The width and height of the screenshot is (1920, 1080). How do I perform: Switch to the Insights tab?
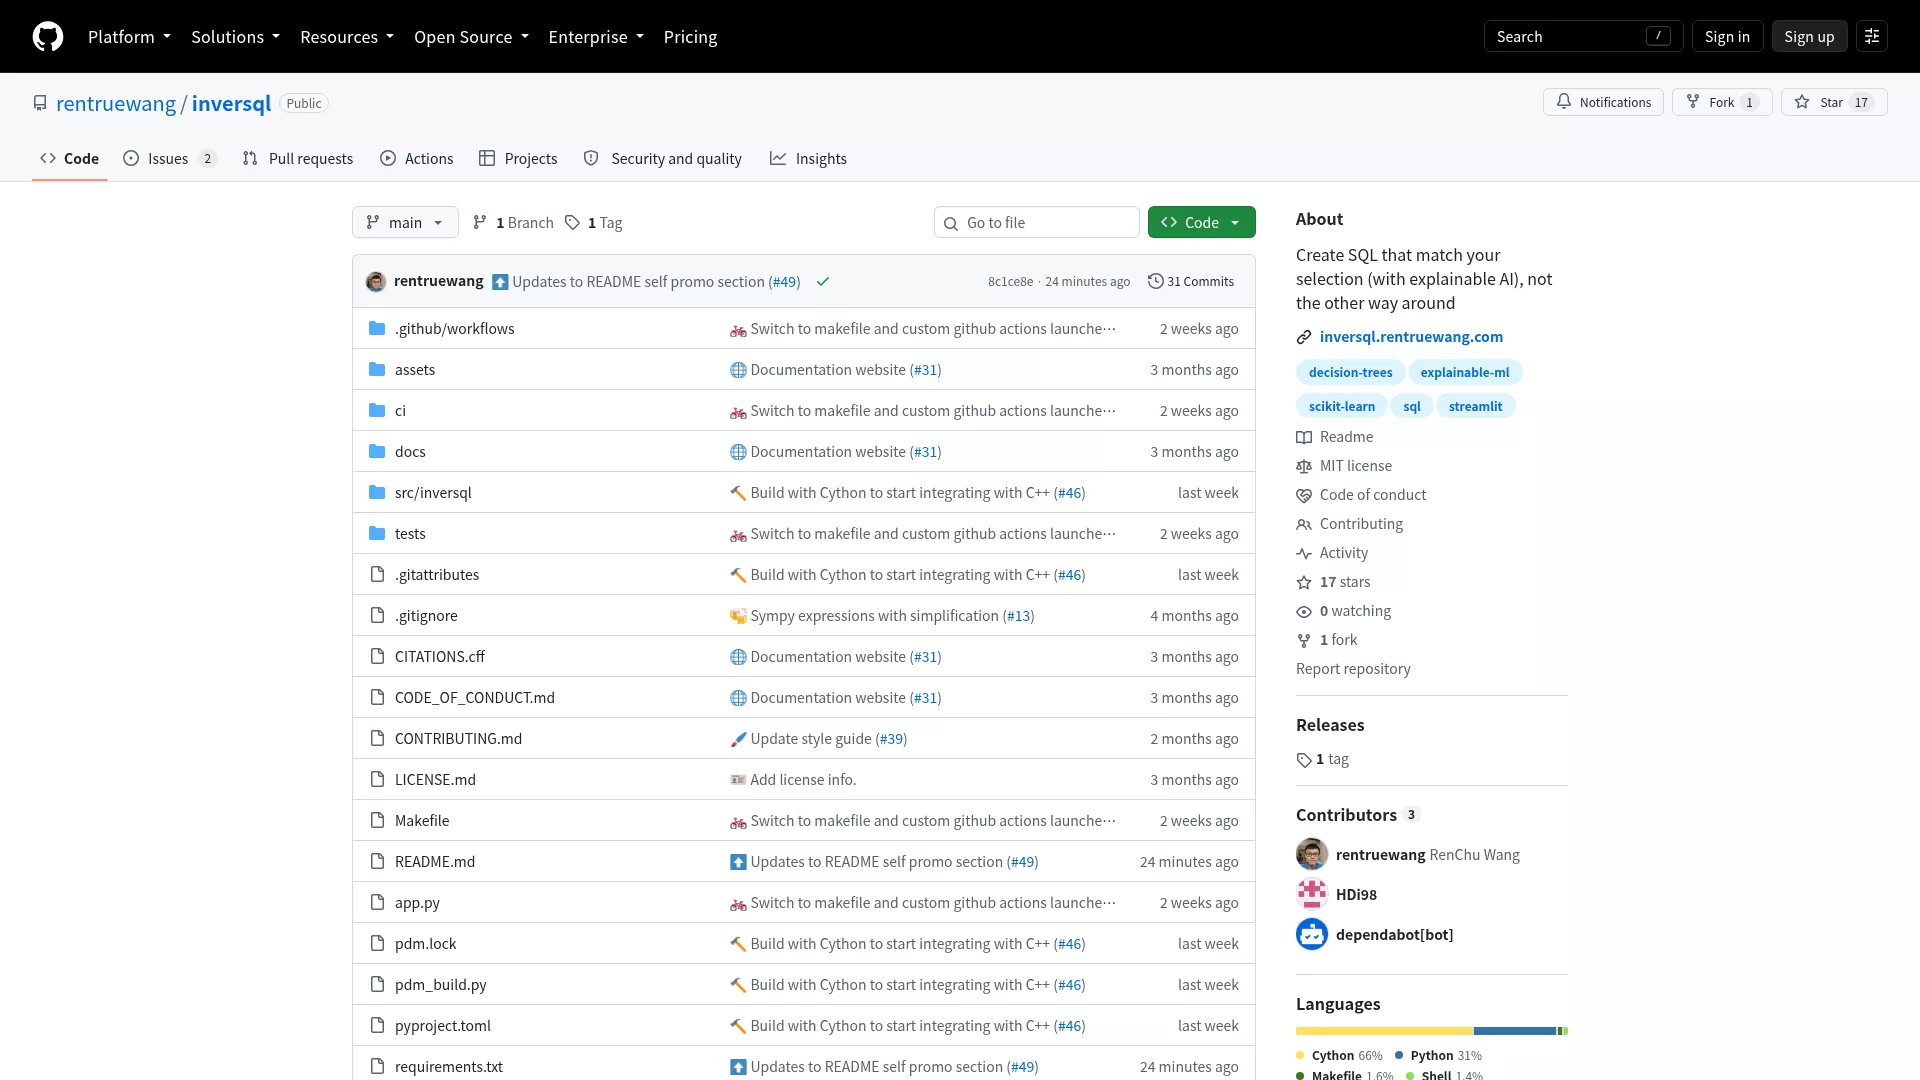point(808,159)
